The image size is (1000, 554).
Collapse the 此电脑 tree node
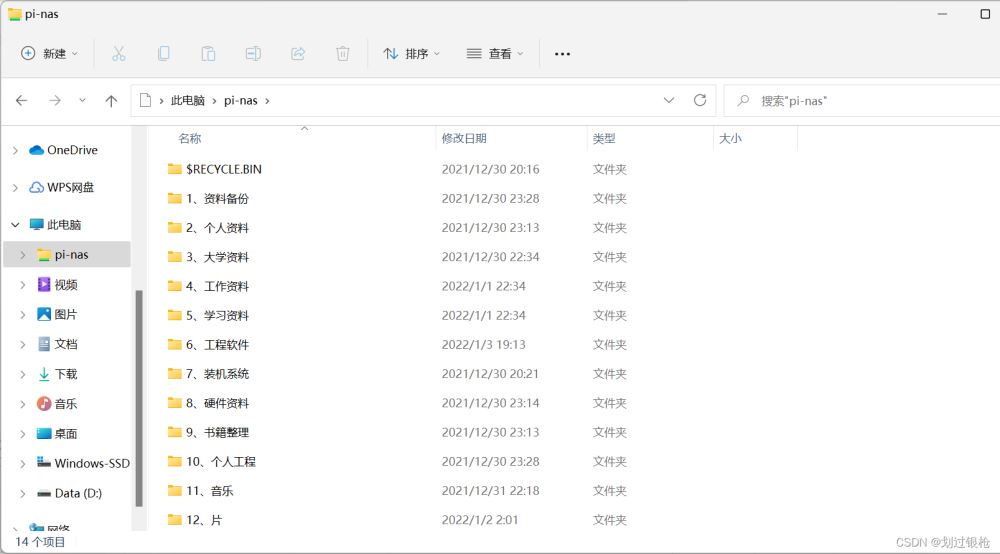tap(15, 225)
